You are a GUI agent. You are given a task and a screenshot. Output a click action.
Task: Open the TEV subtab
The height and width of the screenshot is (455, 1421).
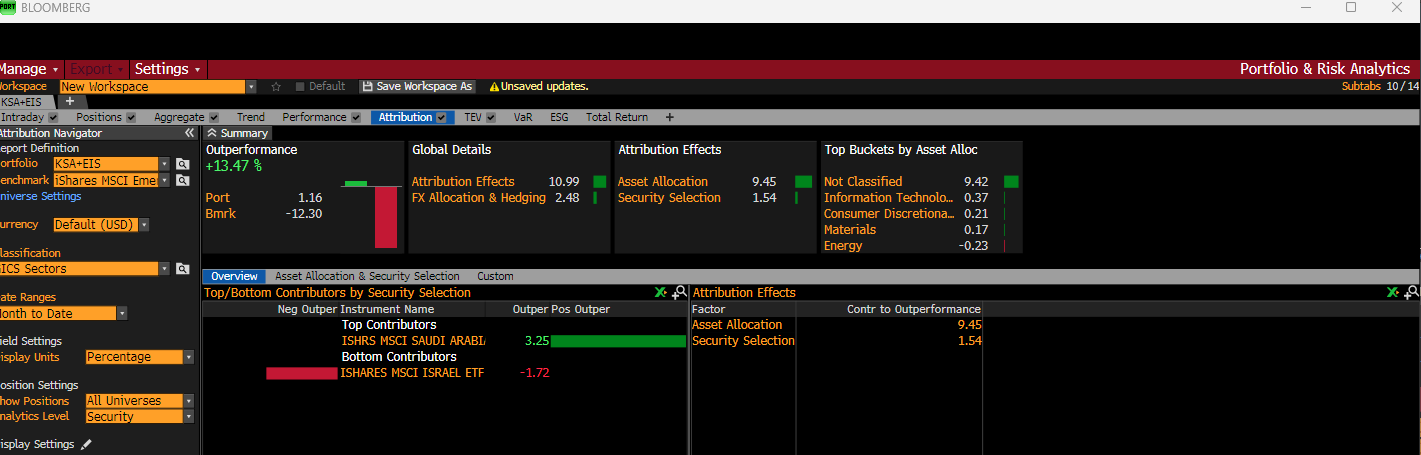(x=473, y=117)
